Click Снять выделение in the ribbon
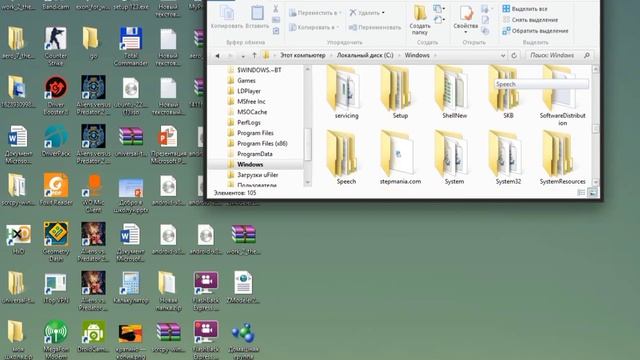640x360 pixels. (530, 20)
